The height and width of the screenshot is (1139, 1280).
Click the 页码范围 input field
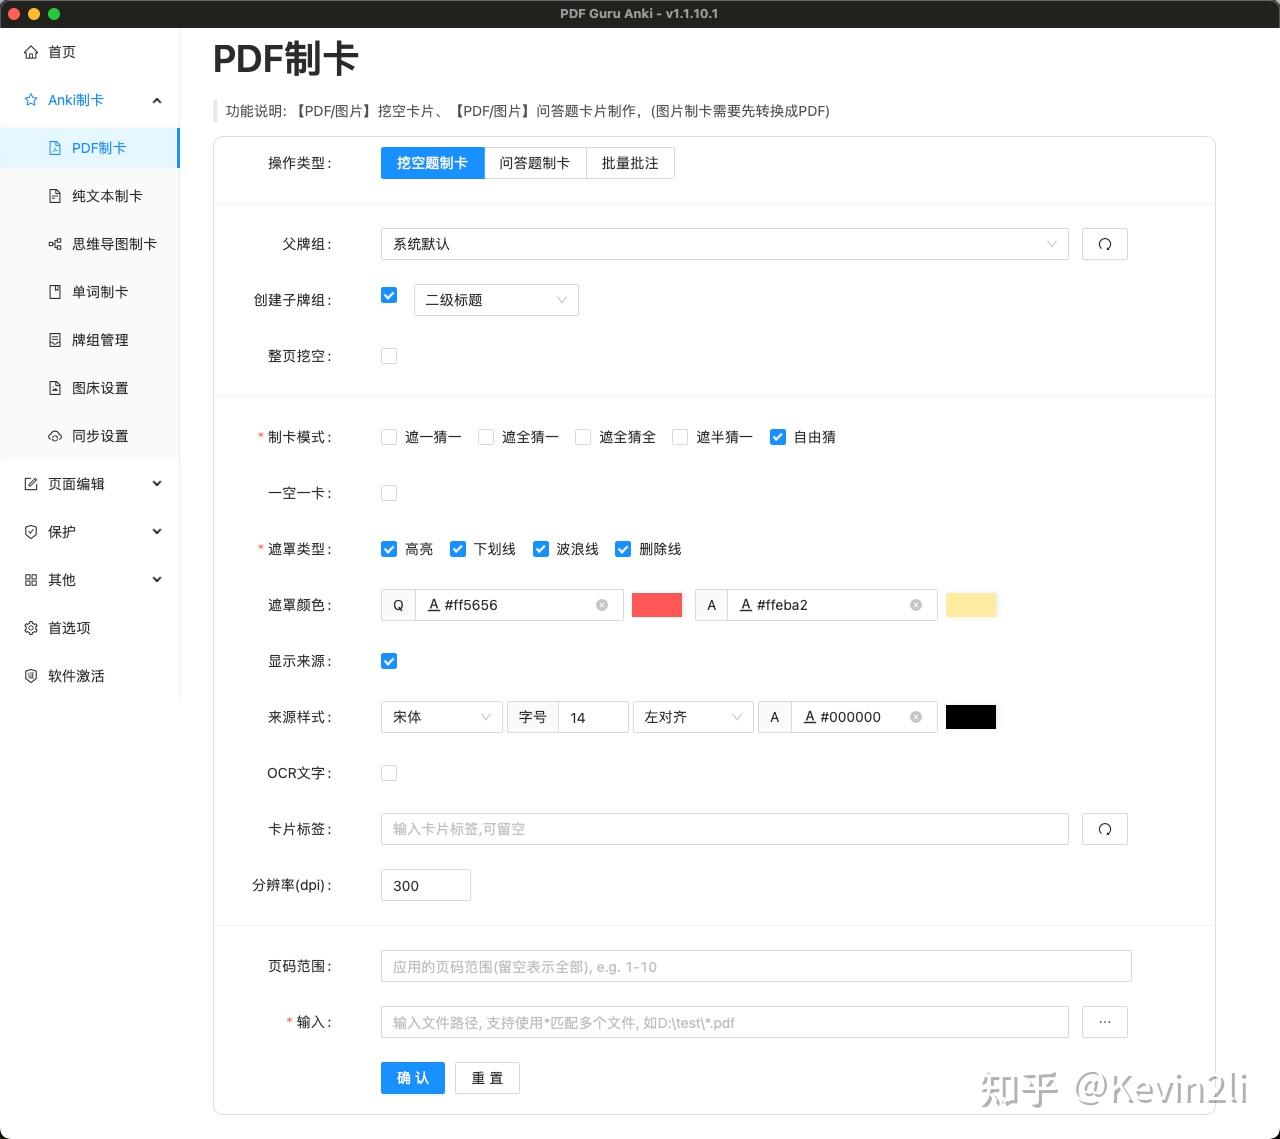tap(756, 966)
